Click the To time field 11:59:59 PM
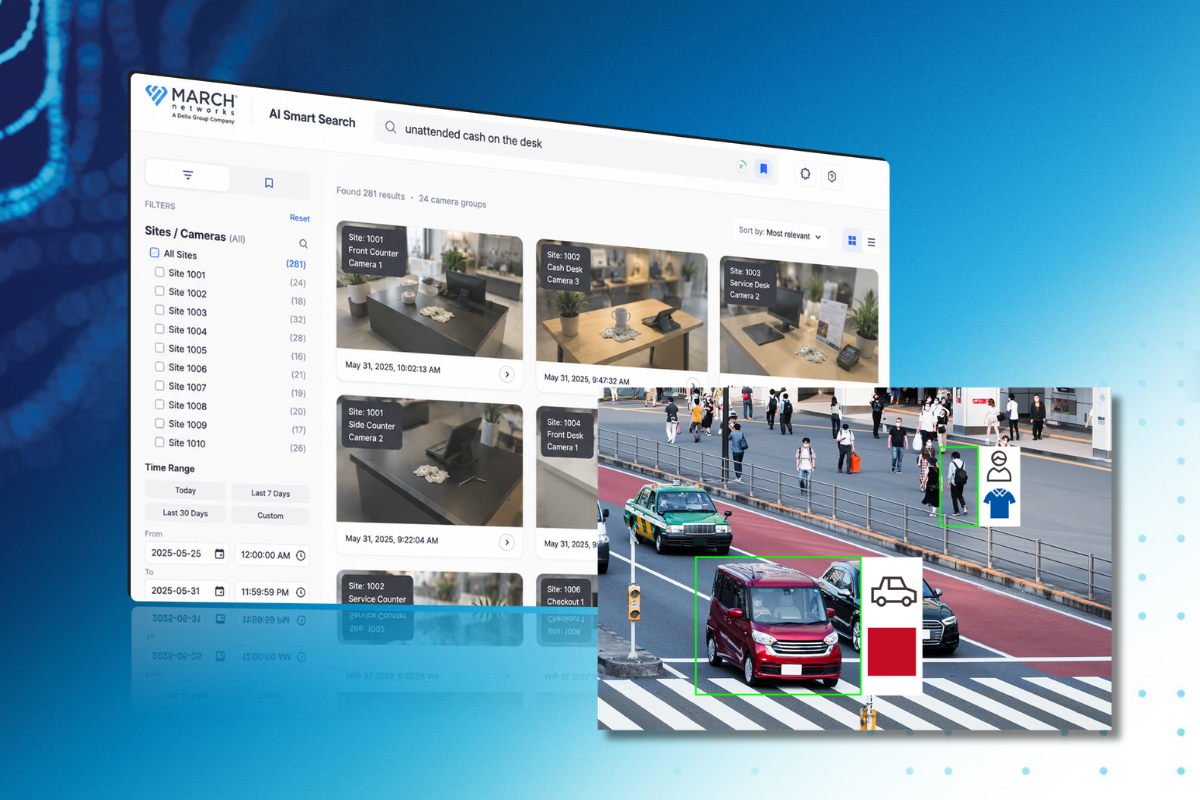Viewport: 1200px width, 800px height. (x=272, y=592)
